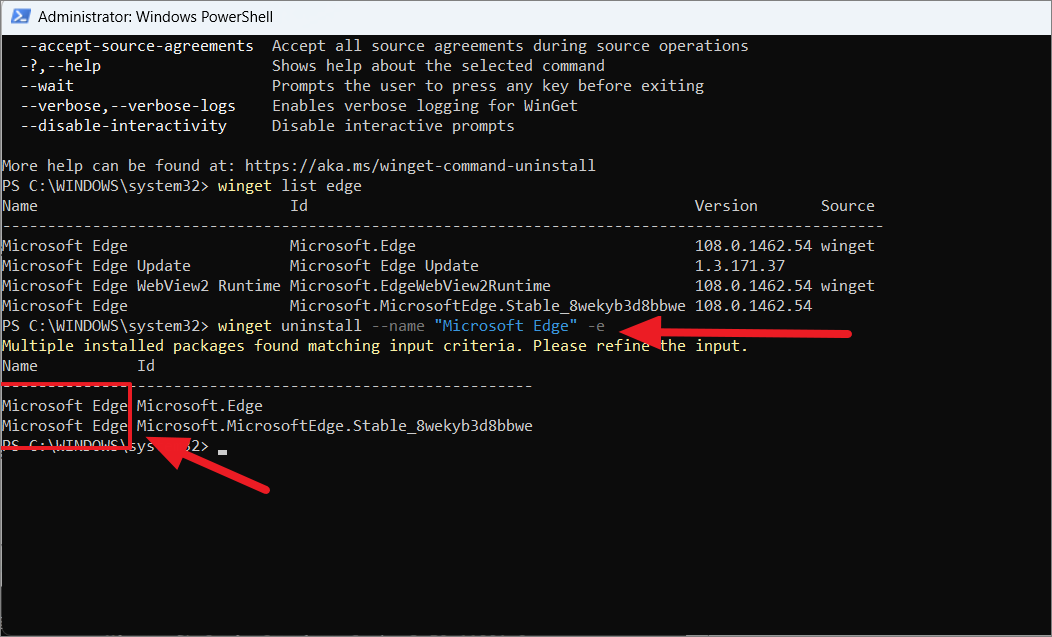This screenshot has width=1052, height=637.
Task: Click version '1.3.171.37'
Action: (739, 266)
